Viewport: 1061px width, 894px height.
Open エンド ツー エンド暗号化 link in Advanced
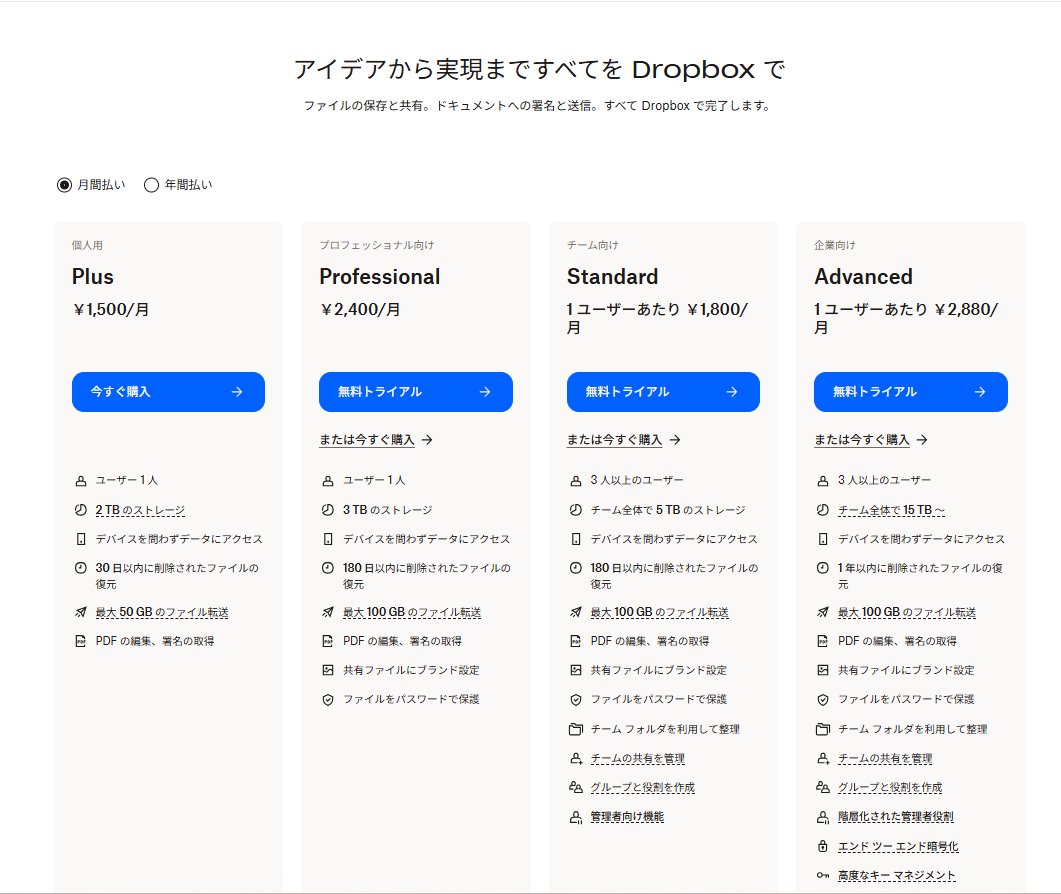coord(899,847)
